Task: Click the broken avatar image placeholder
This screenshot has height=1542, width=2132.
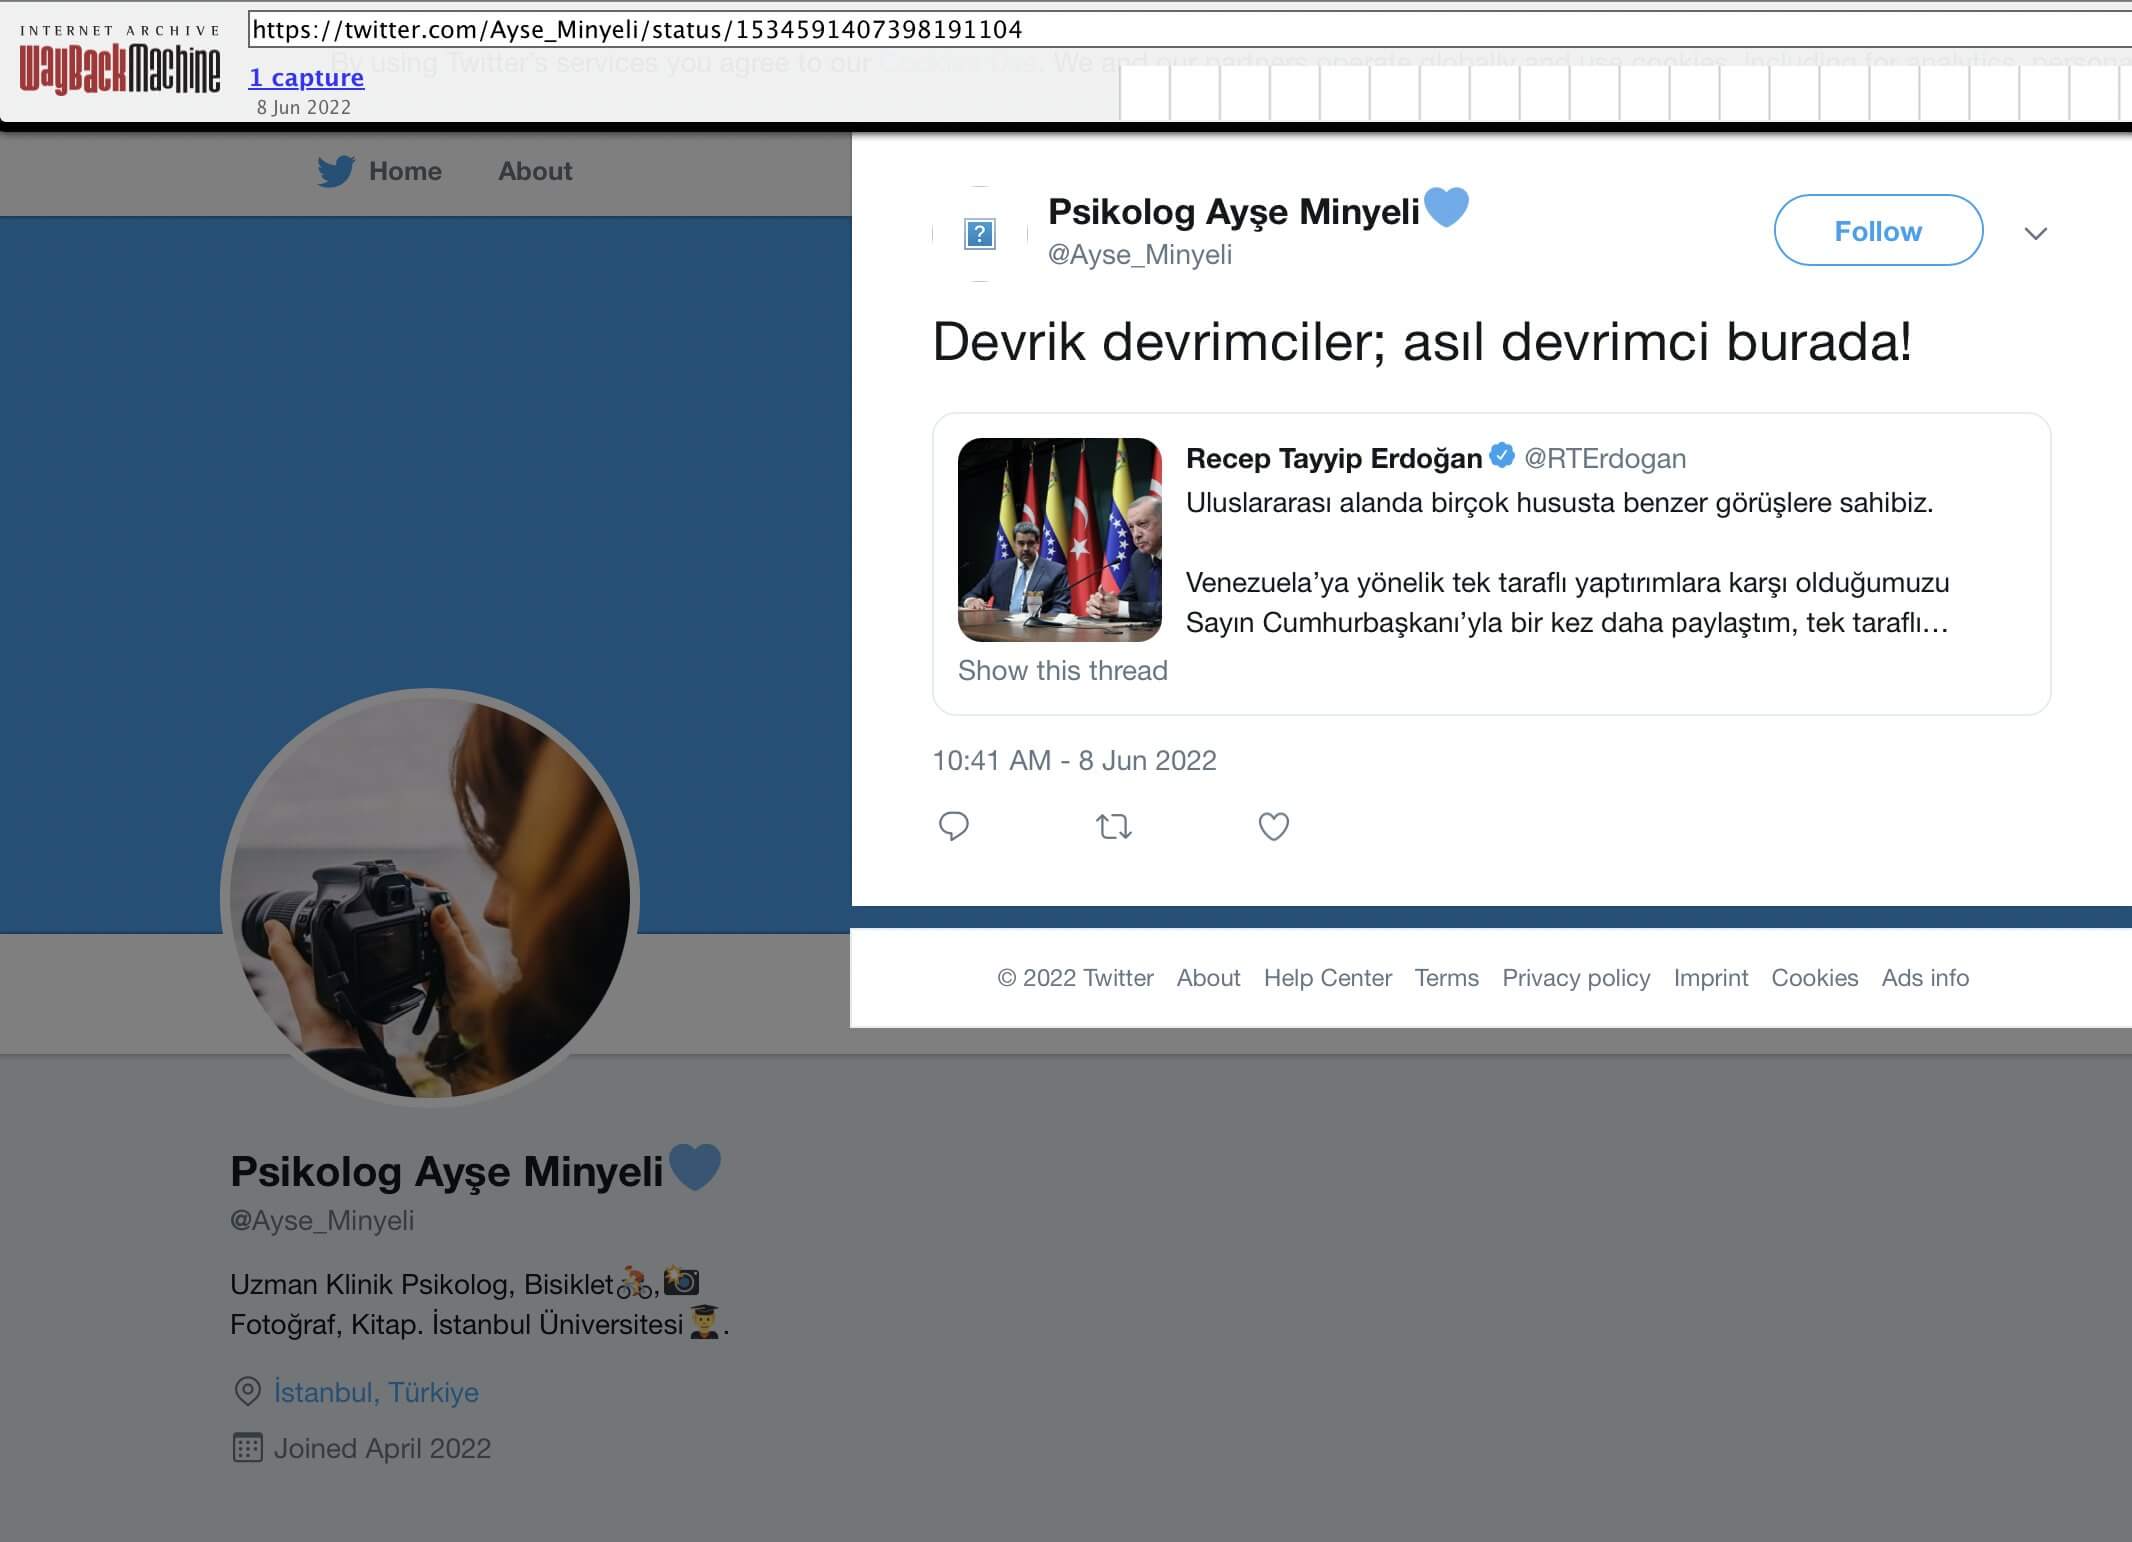Action: pyautogui.click(x=979, y=234)
